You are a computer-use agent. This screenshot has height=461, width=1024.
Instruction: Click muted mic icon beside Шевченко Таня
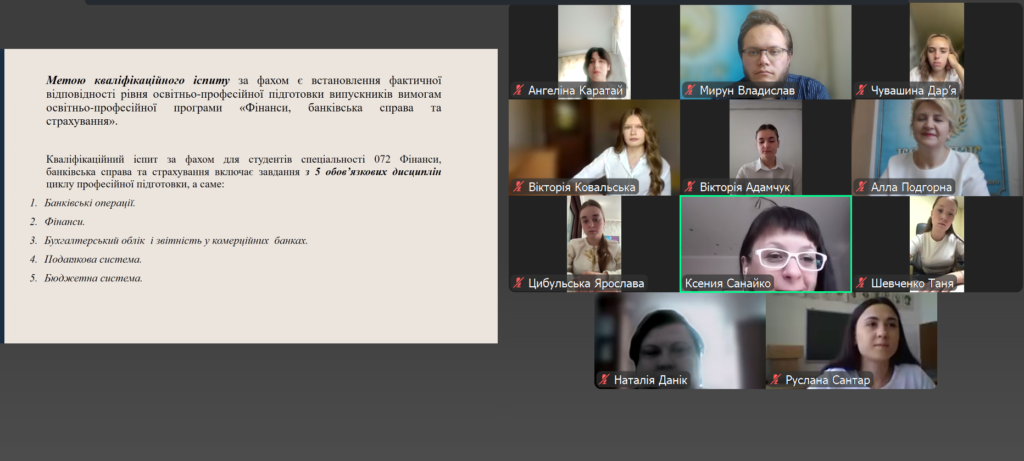pos(862,284)
